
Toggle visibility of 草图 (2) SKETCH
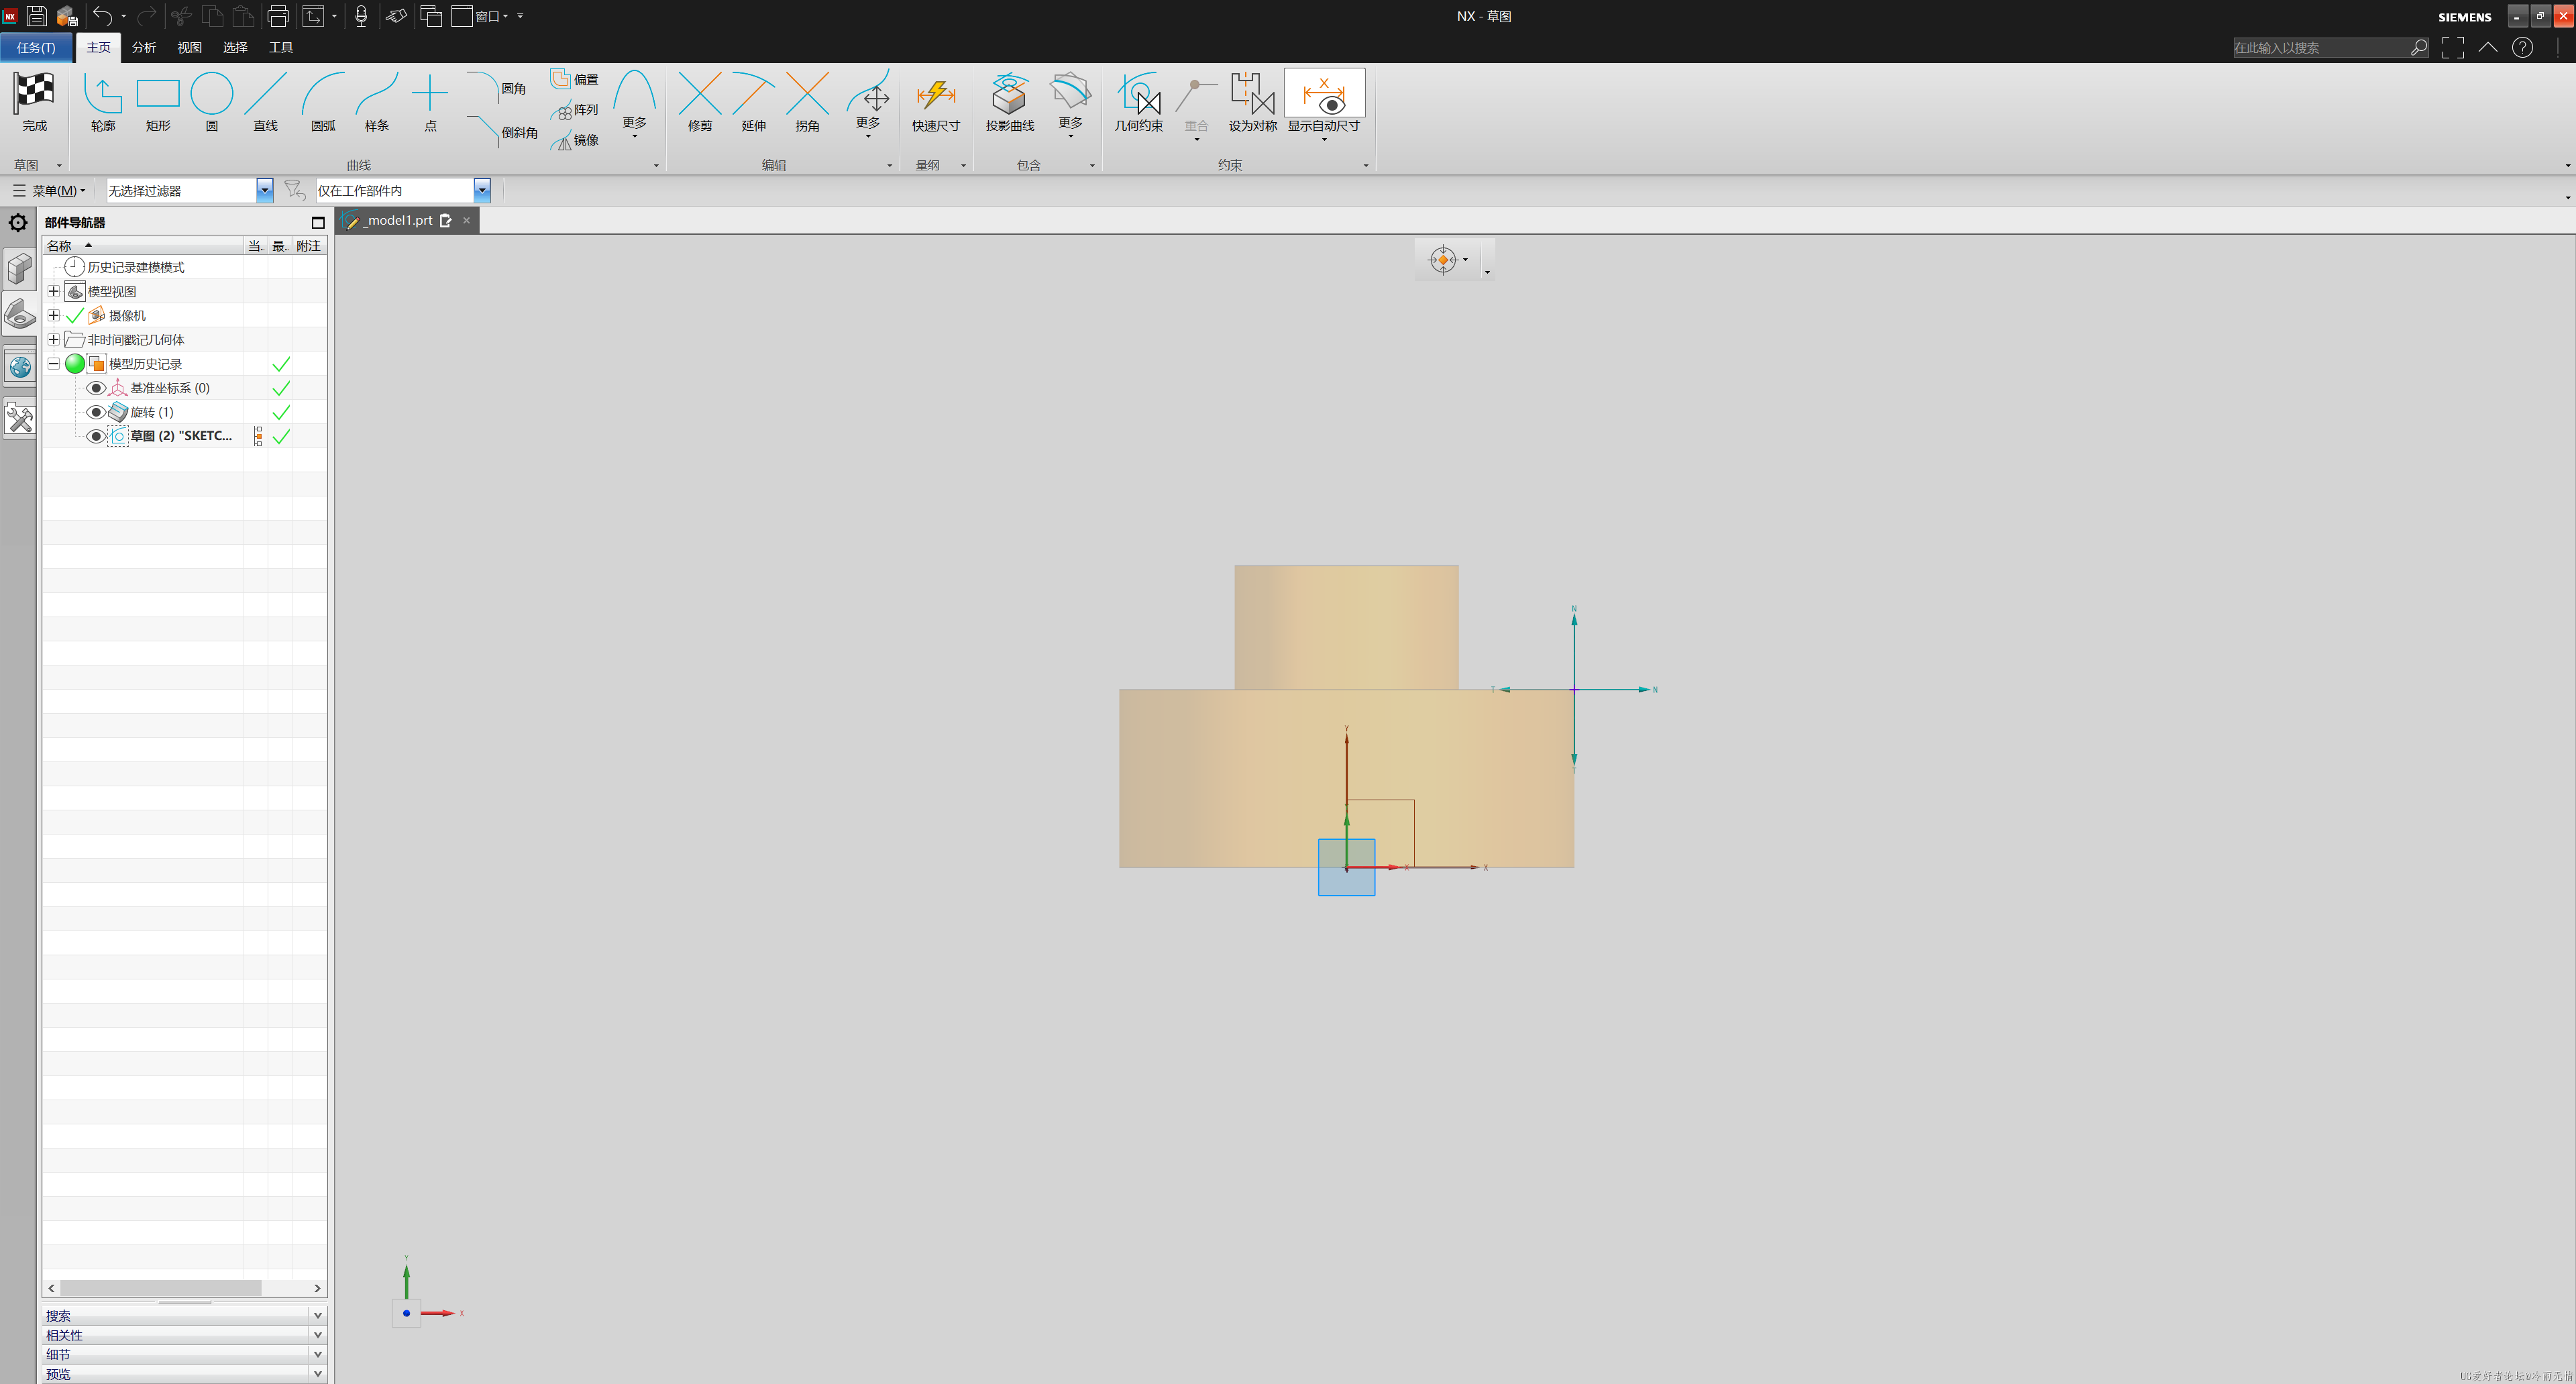pyautogui.click(x=96, y=436)
